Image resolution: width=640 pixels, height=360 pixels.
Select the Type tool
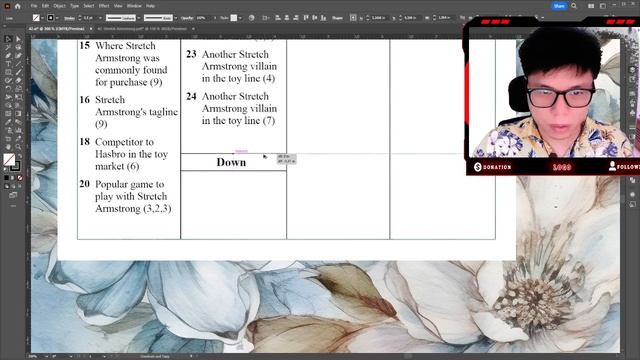point(8,64)
